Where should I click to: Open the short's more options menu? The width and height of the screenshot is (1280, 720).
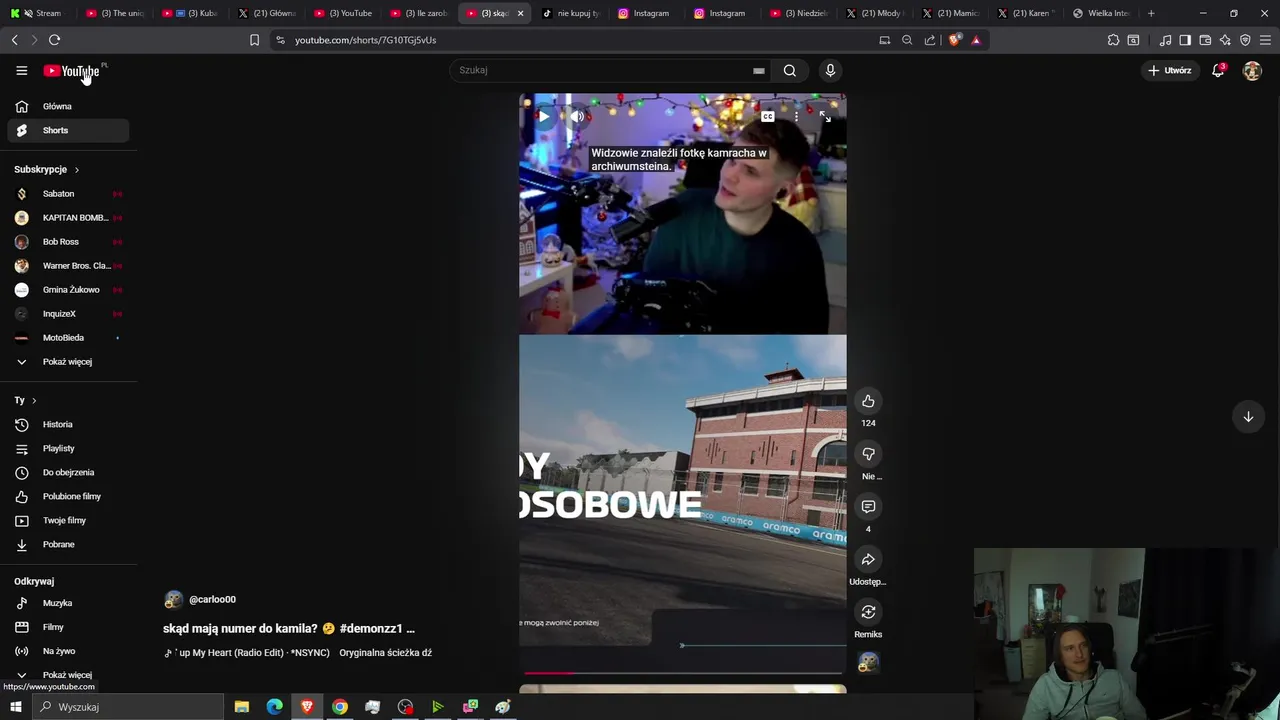click(796, 117)
